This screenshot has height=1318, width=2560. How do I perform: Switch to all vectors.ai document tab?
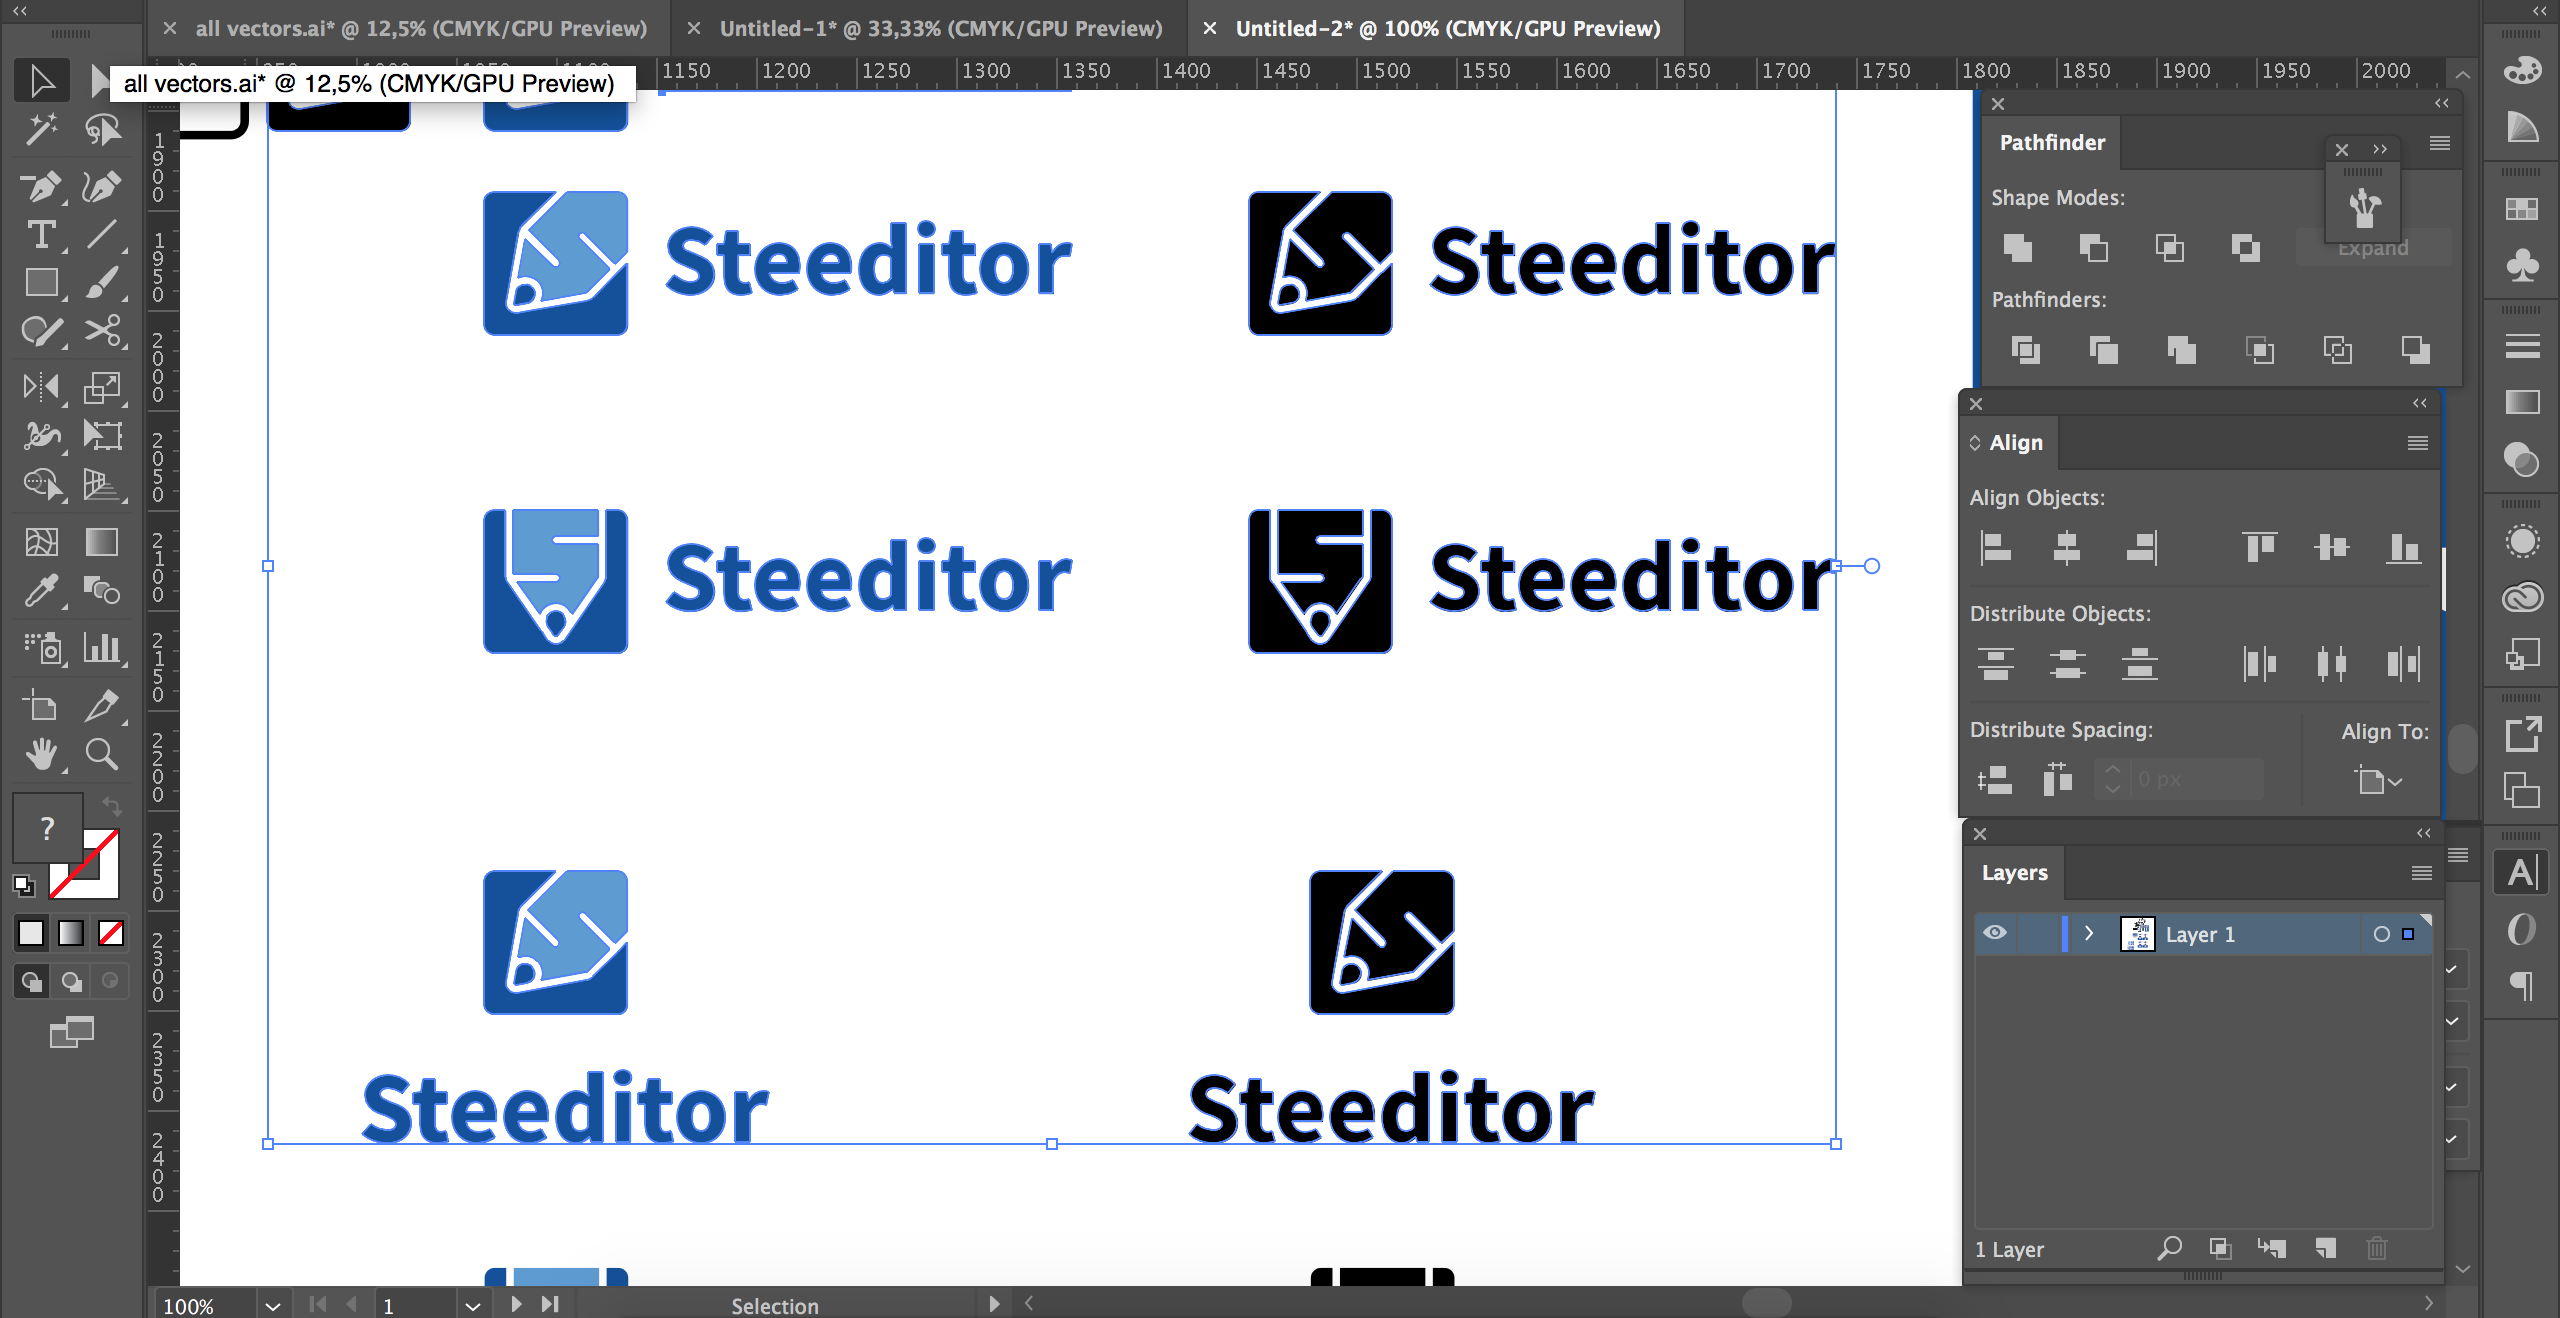pyautogui.click(x=420, y=28)
